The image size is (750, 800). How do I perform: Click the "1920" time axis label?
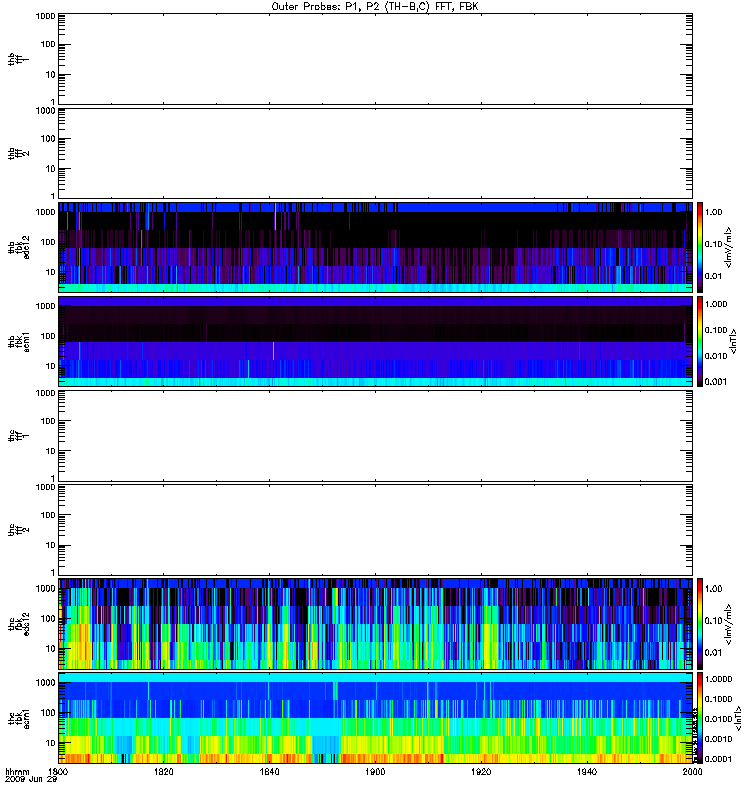[481, 772]
